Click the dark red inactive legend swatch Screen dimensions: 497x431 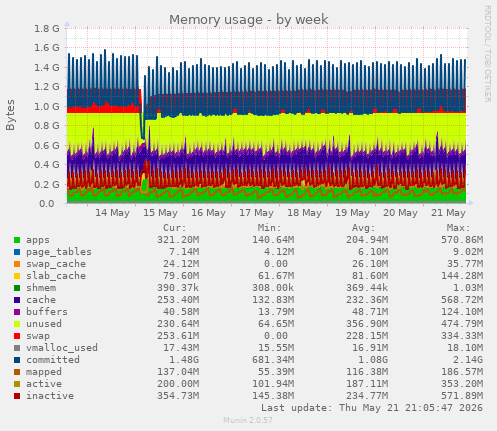pos(17,396)
